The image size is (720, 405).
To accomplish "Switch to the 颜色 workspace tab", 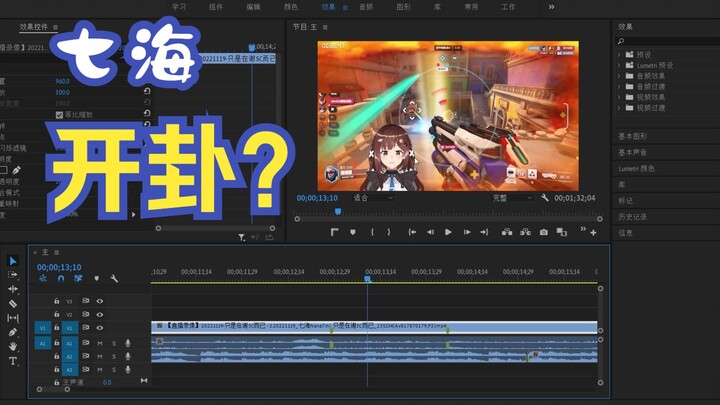I will coord(291,7).
